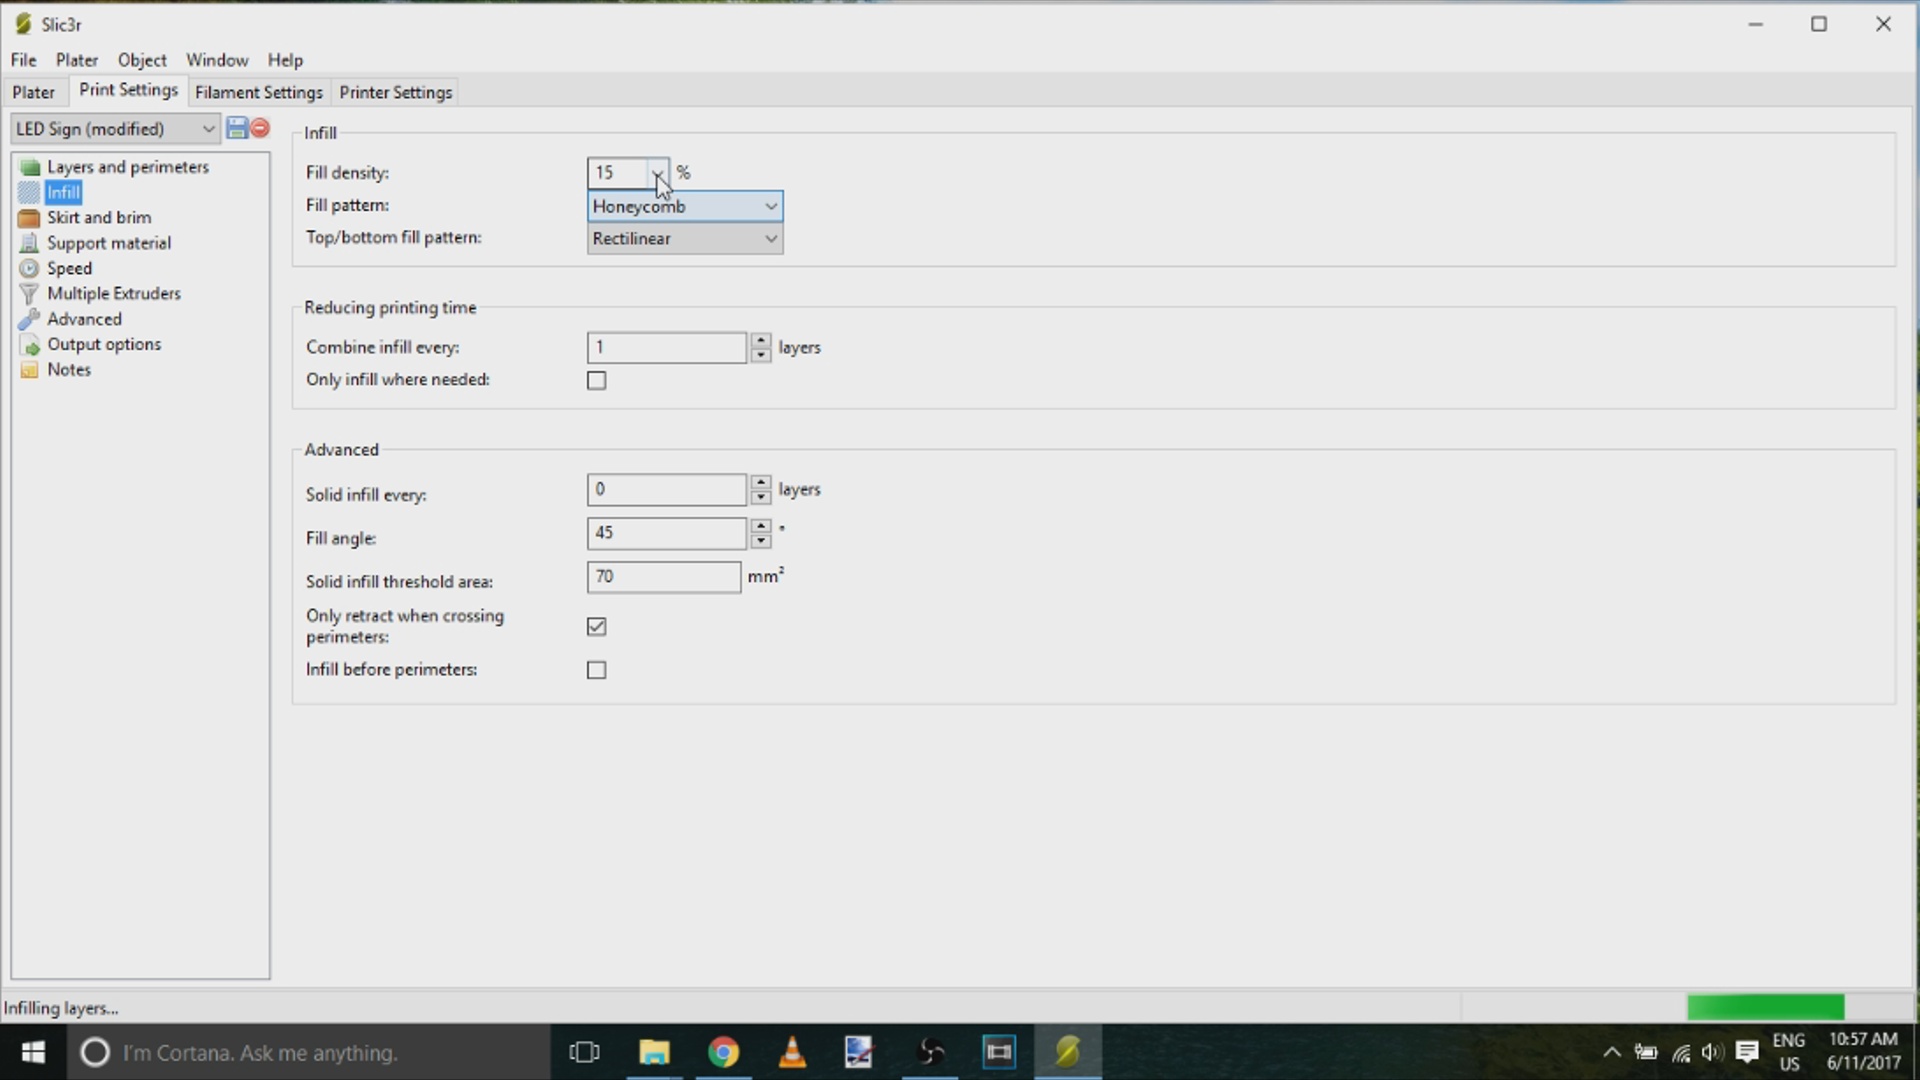Screen dimensions: 1920x1080
Task: Click the Solid infill threshold area field
Action: (x=663, y=577)
